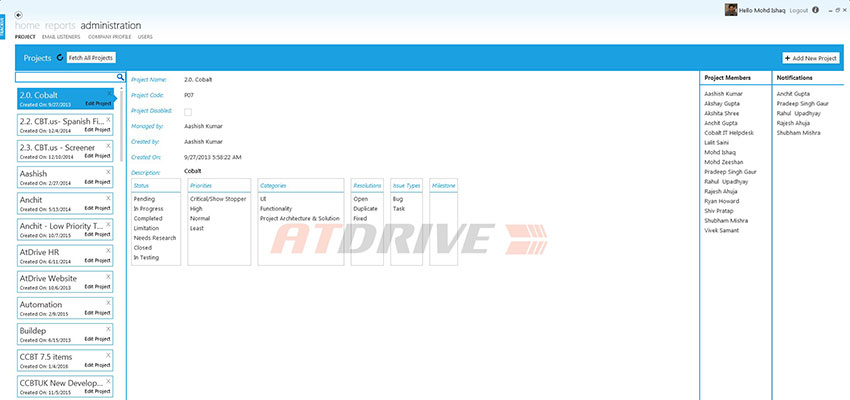
Task: Click the refresh icon beside Projects
Action: pos(60,57)
